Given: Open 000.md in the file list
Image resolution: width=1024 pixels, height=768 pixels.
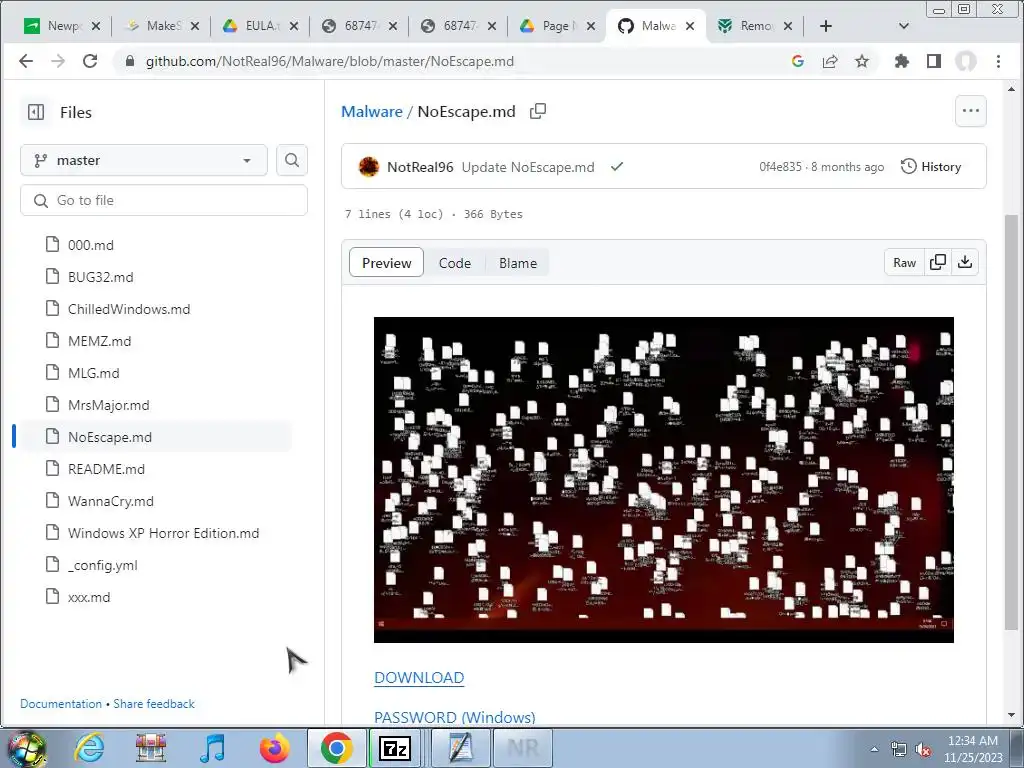Looking at the screenshot, I should 91,245.
